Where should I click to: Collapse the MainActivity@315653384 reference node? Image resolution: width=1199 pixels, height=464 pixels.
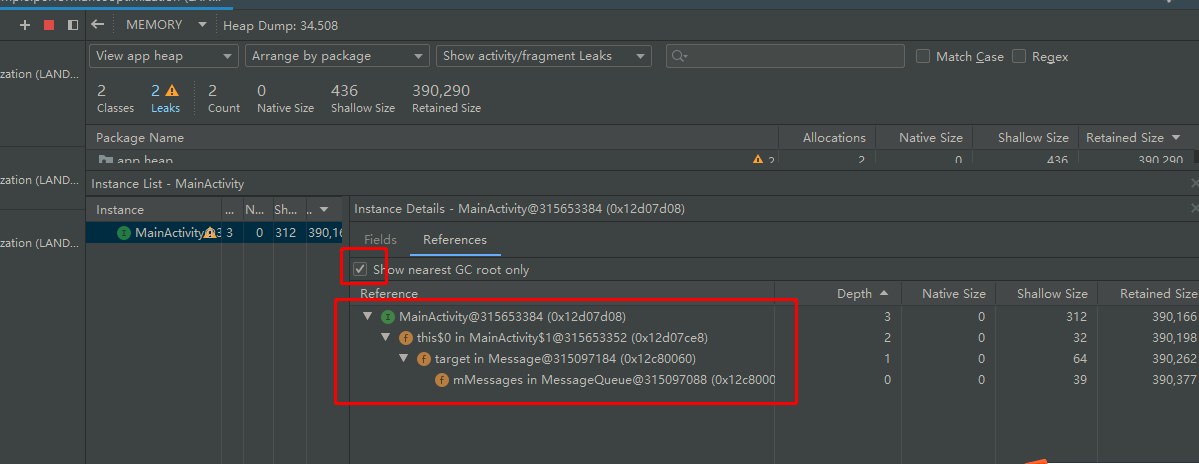pos(367,316)
